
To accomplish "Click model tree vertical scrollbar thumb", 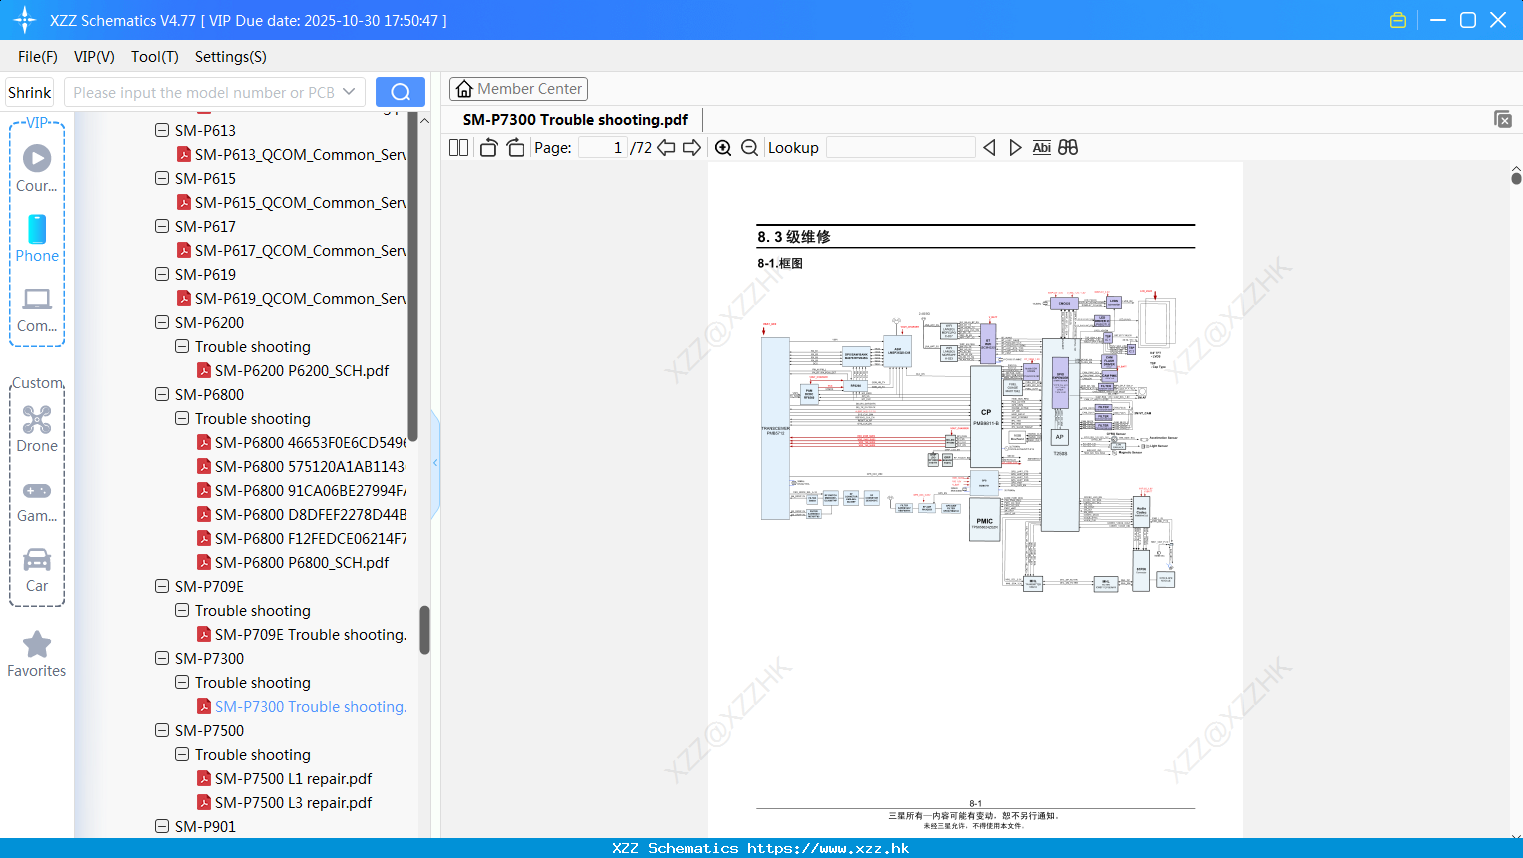I will (424, 630).
